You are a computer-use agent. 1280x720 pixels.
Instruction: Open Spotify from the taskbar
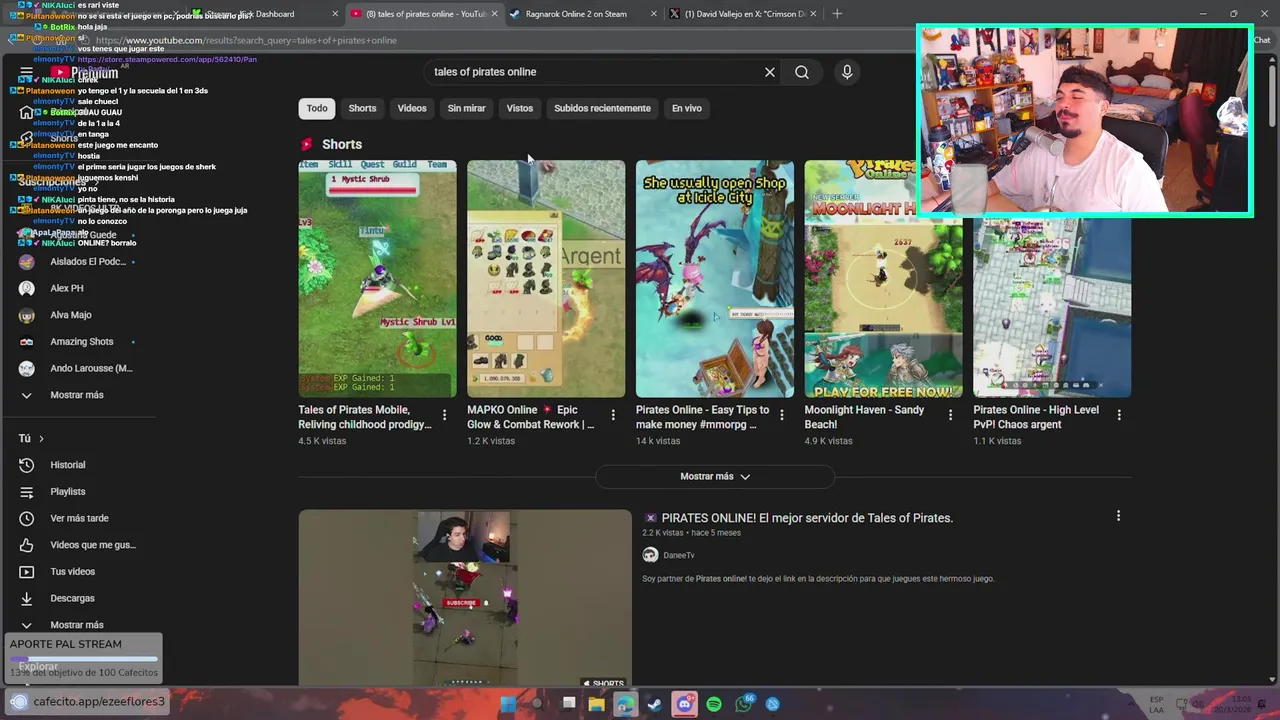pyautogui.click(x=714, y=704)
